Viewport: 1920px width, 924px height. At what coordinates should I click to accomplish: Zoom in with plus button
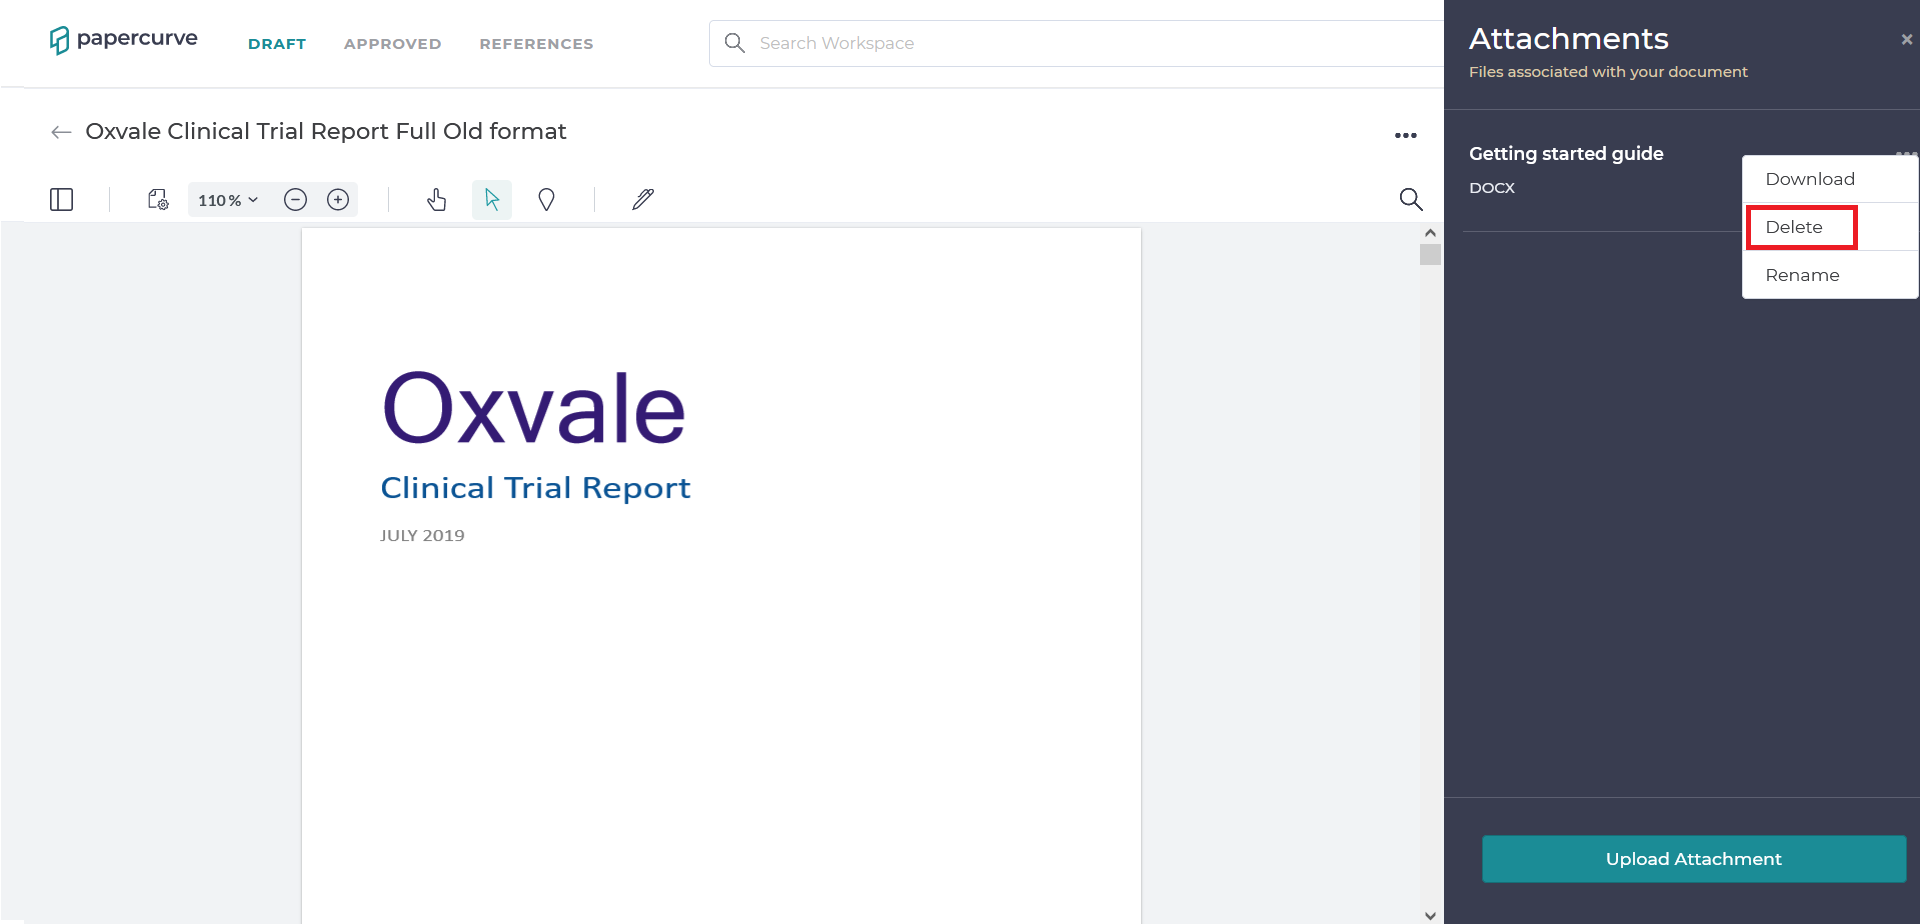coord(338,200)
